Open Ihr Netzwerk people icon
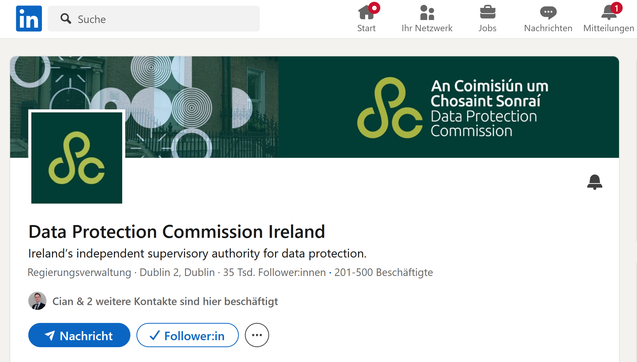This screenshot has width=637, height=362. tap(427, 13)
